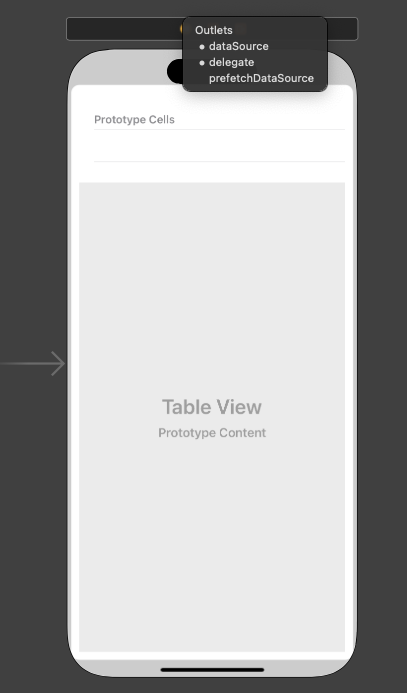This screenshot has width=407, height=693.
Task: Click the entry arrow's faded tail line
Action: click(x=22, y=364)
